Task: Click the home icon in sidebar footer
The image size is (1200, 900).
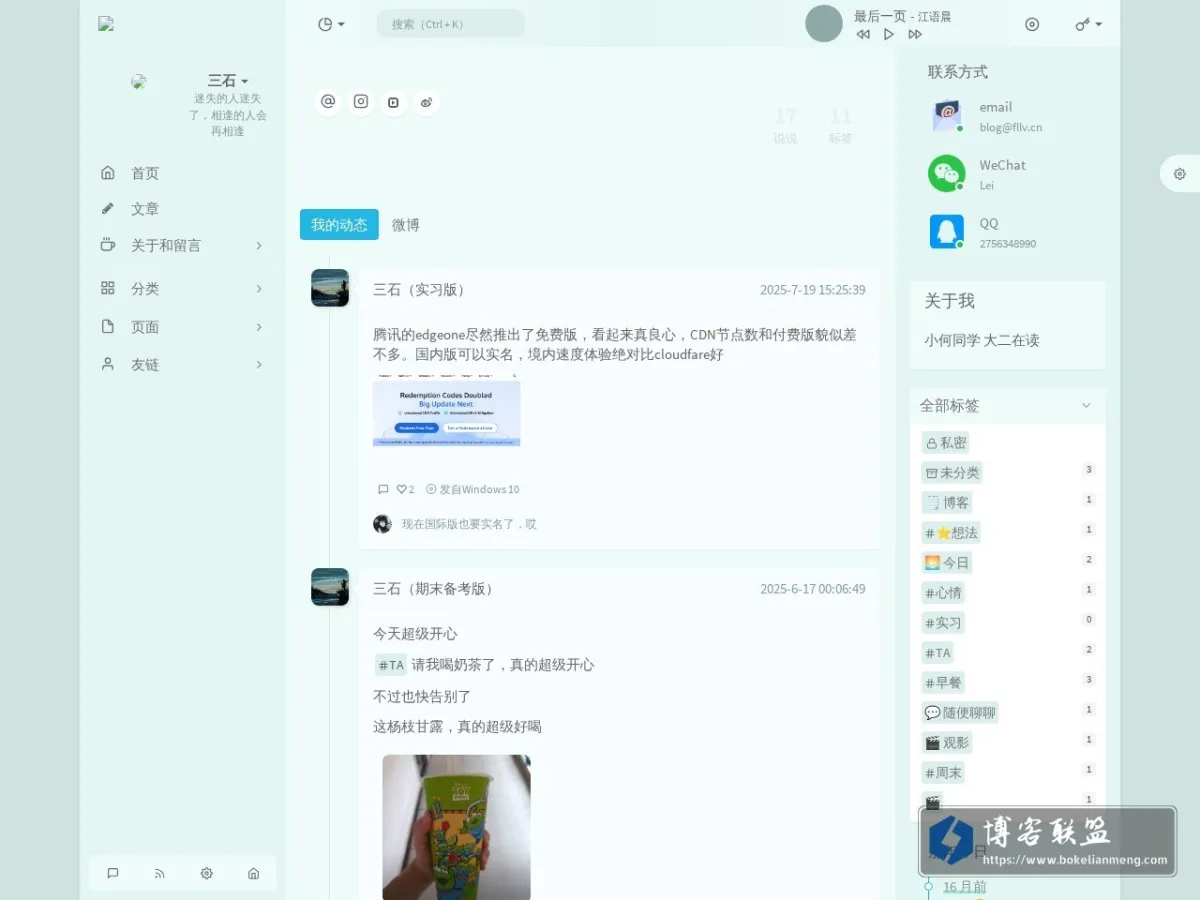Action: pyautogui.click(x=254, y=873)
